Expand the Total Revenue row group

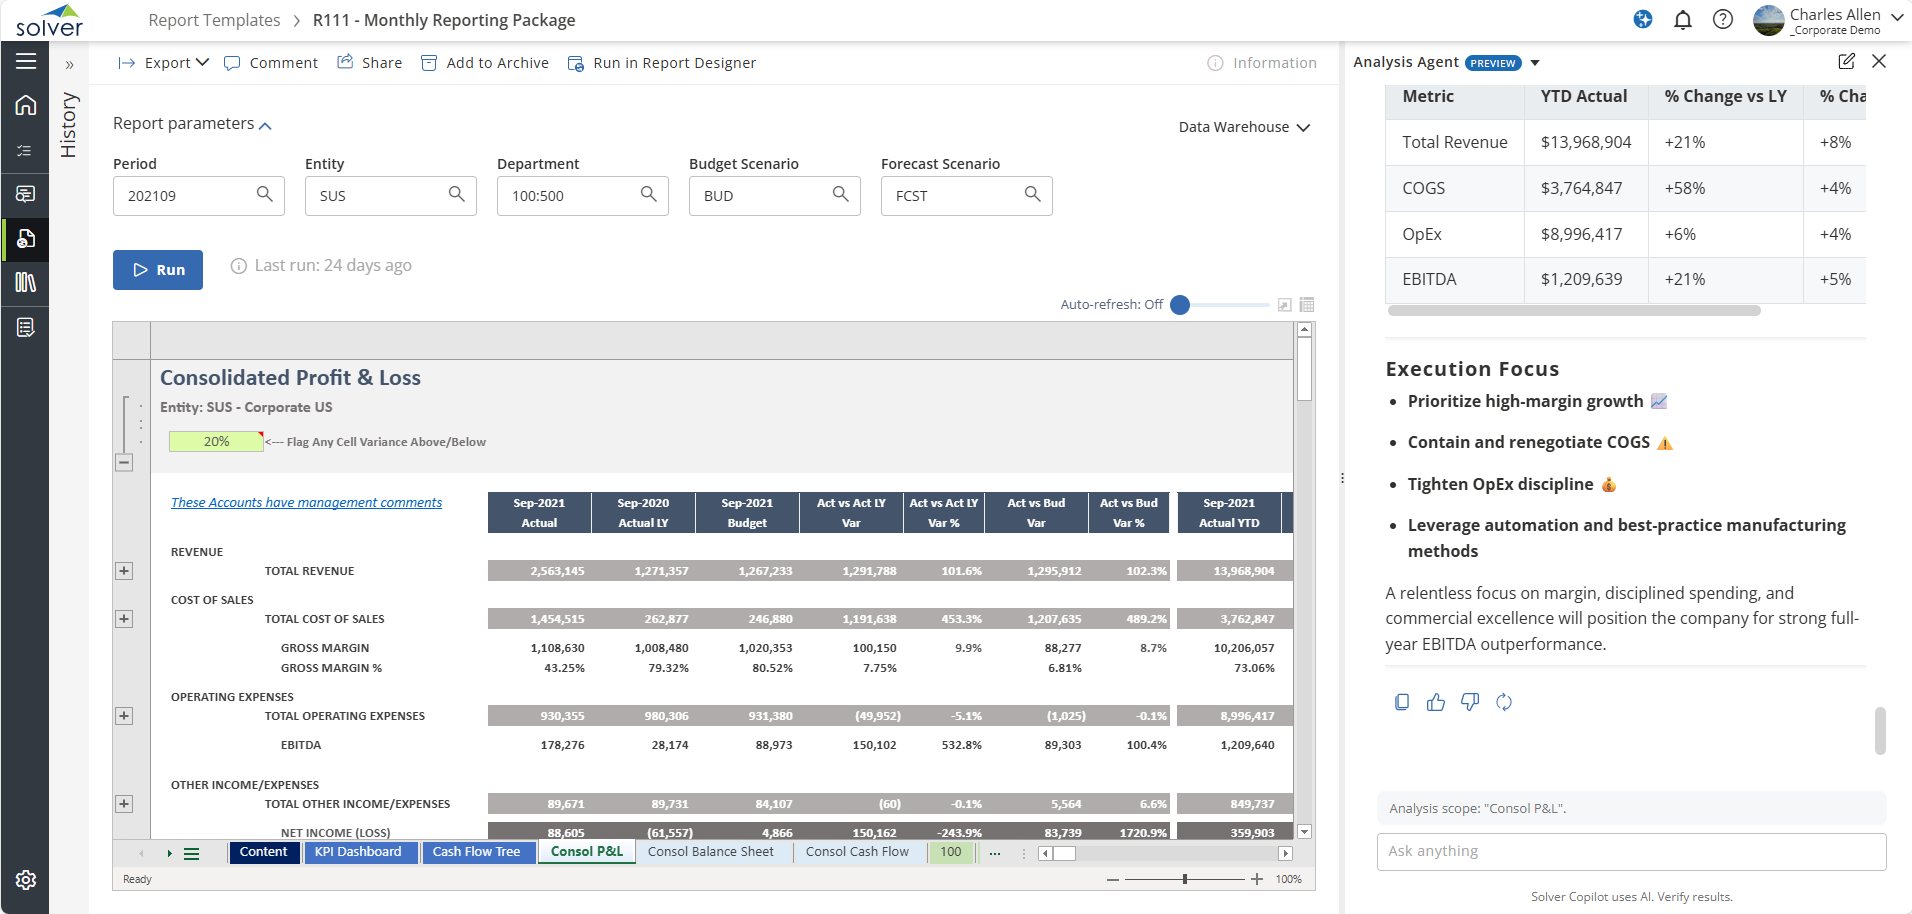124,571
